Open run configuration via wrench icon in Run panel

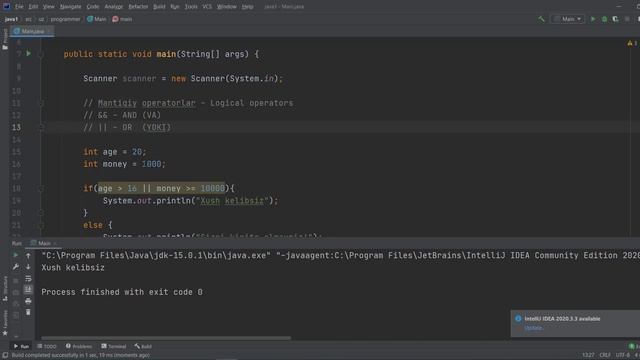pos(16,267)
